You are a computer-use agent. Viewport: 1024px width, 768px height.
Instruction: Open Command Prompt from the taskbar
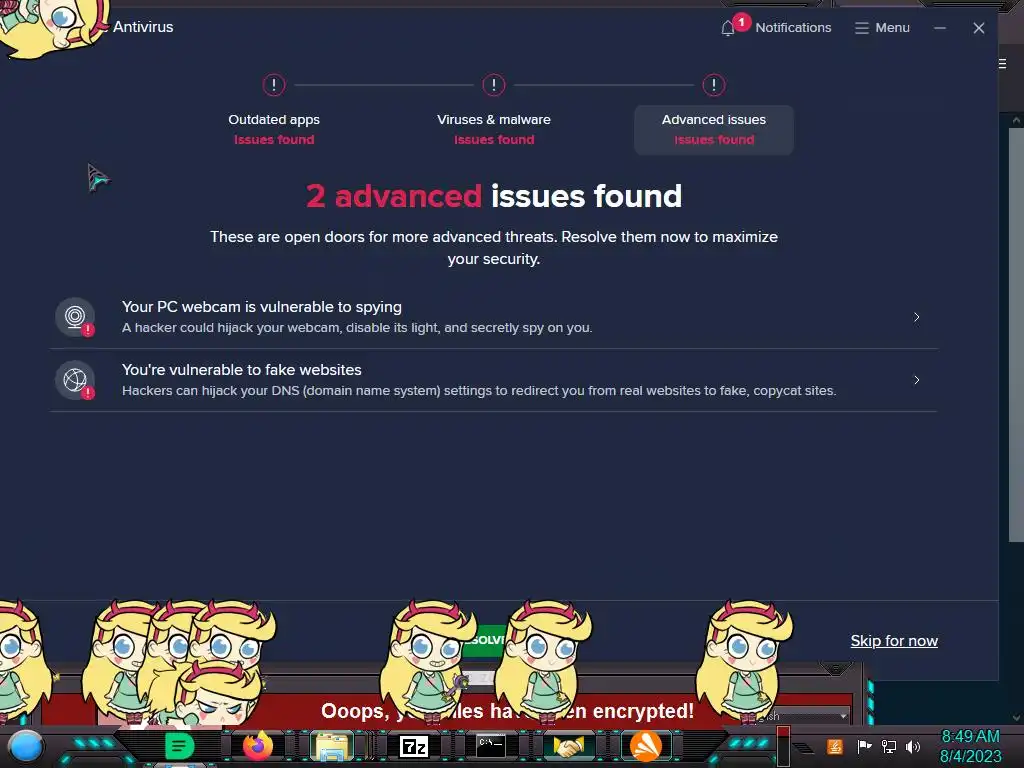click(490, 745)
